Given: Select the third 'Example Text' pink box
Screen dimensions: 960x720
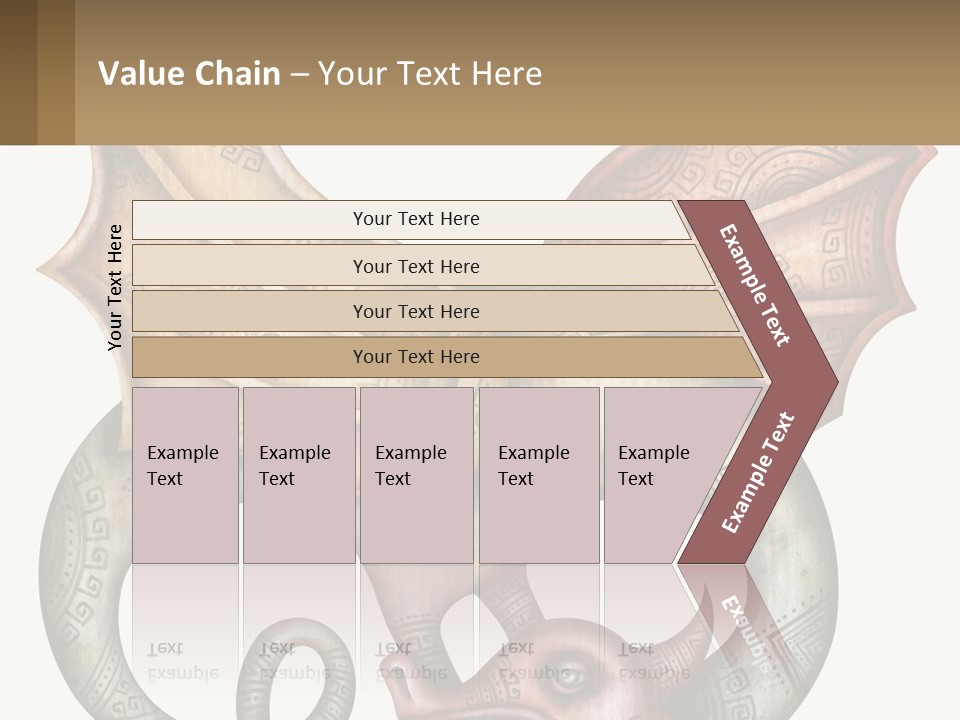Looking at the screenshot, I should [x=417, y=475].
